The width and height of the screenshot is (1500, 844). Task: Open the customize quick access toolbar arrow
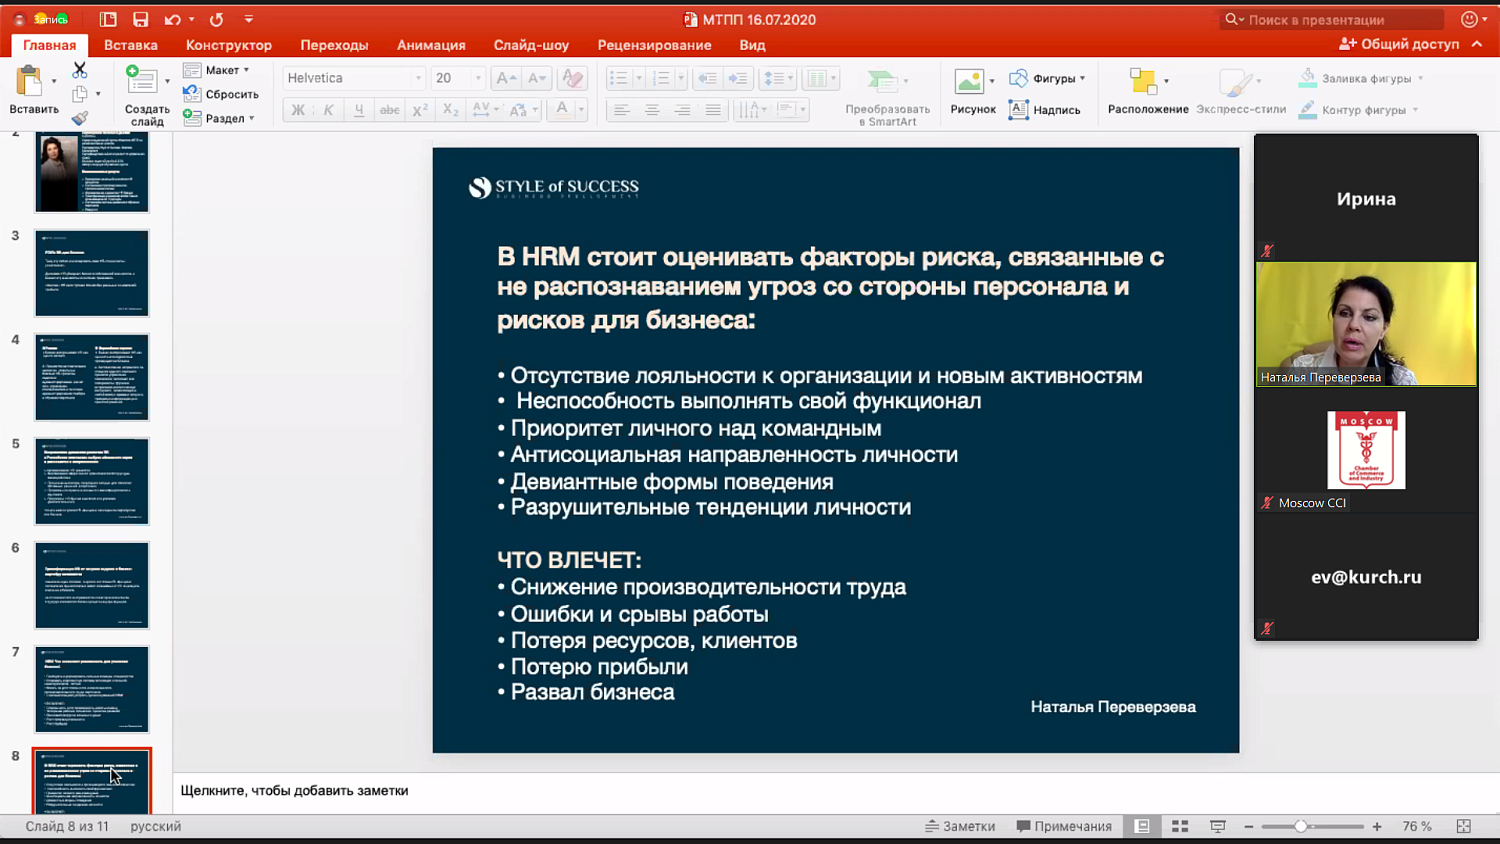pyautogui.click(x=249, y=19)
